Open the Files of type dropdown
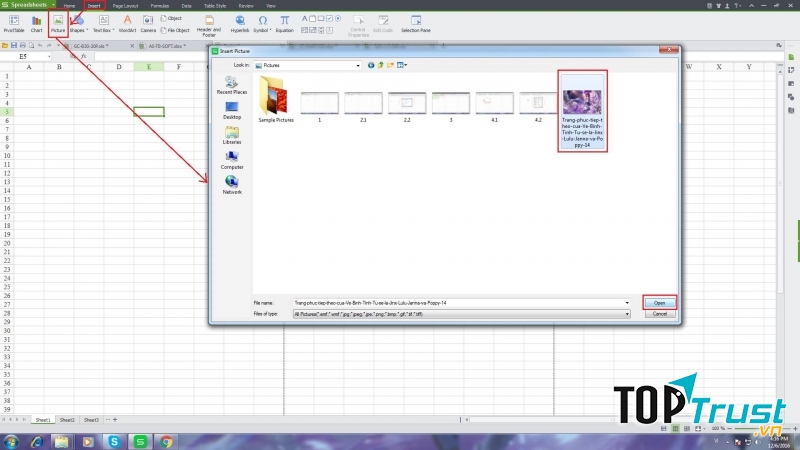The width and height of the screenshot is (800, 450). (627, 313)
